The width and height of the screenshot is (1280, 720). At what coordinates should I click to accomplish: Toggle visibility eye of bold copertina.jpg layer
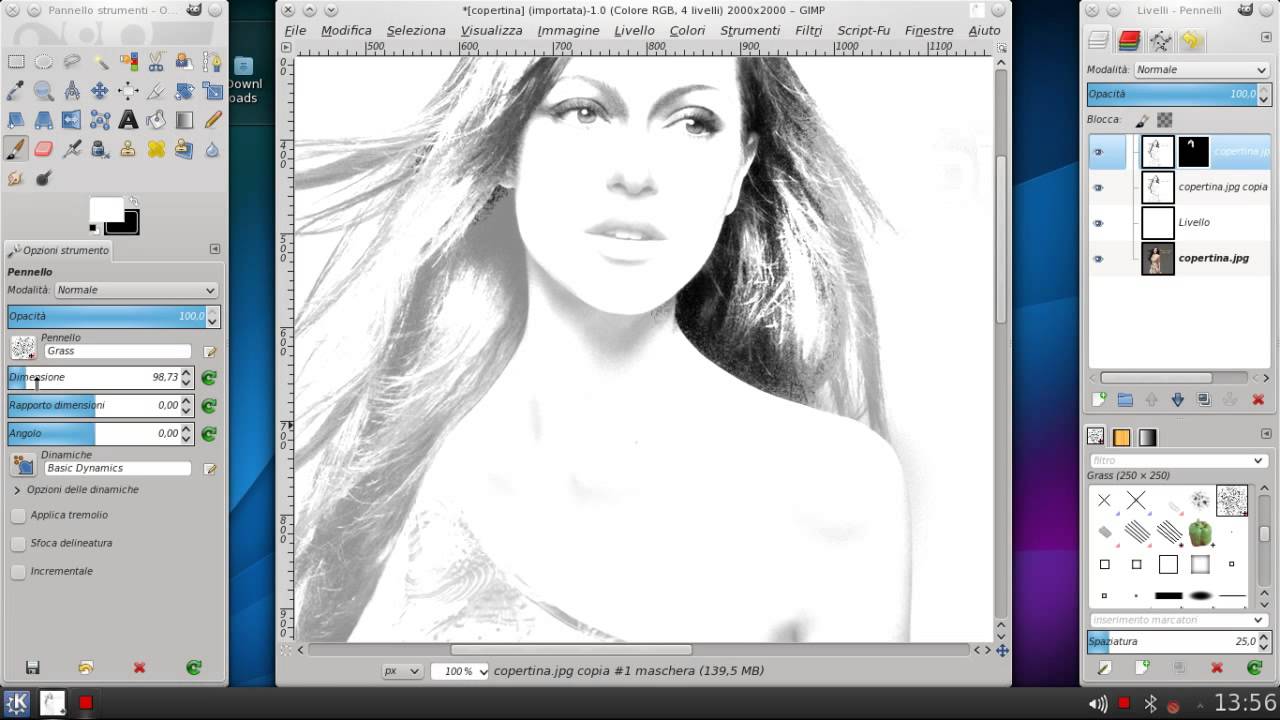pos(1098,259)
